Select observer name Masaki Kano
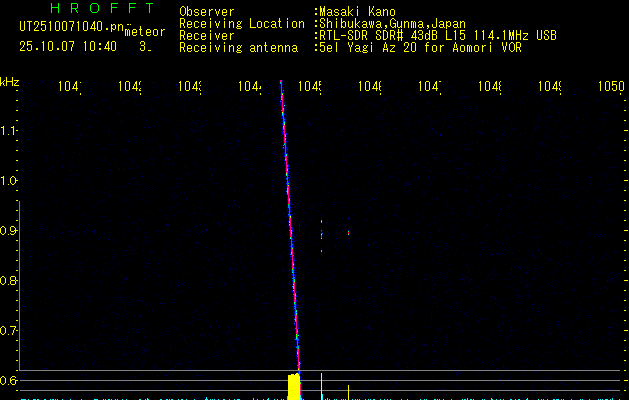Viewport: 629px width, 400px height. [x=357, y=12]
